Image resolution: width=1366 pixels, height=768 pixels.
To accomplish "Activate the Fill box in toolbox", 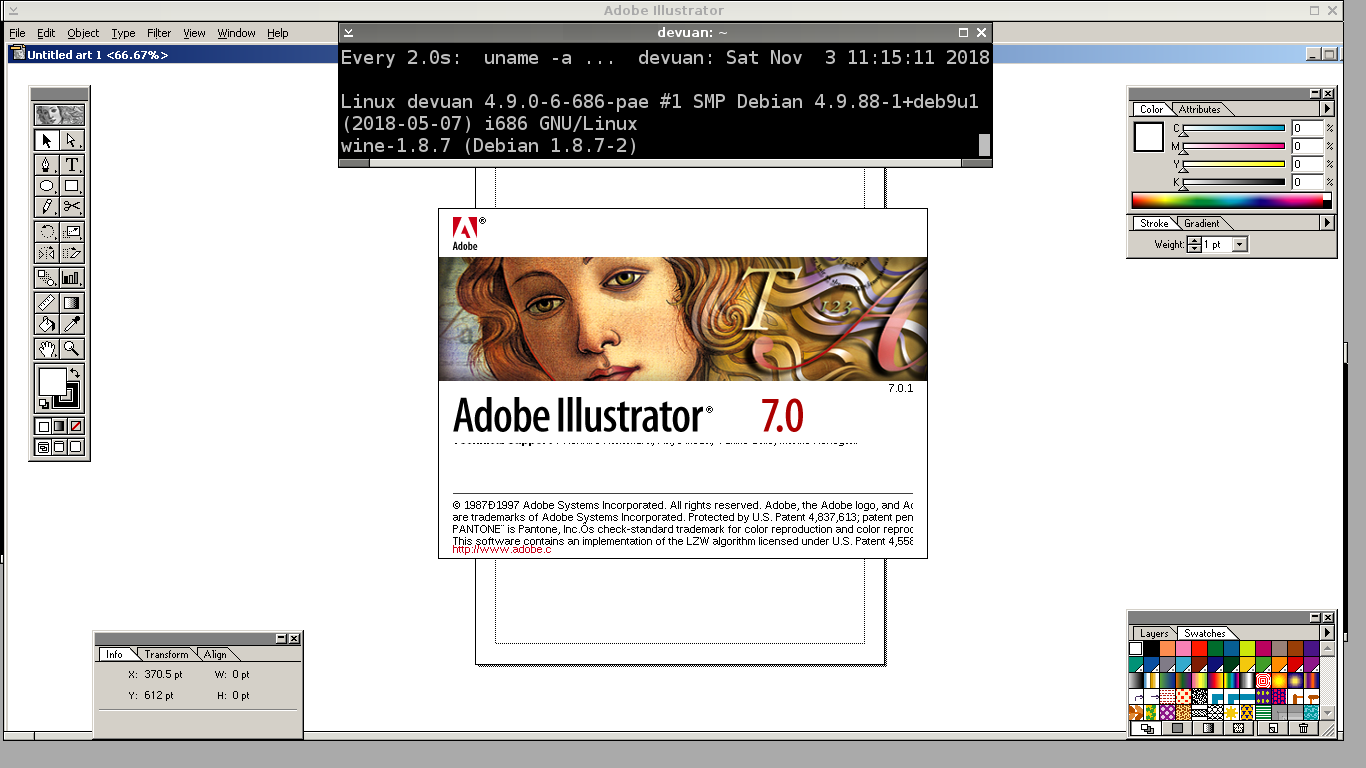I will tap(53, 381).
